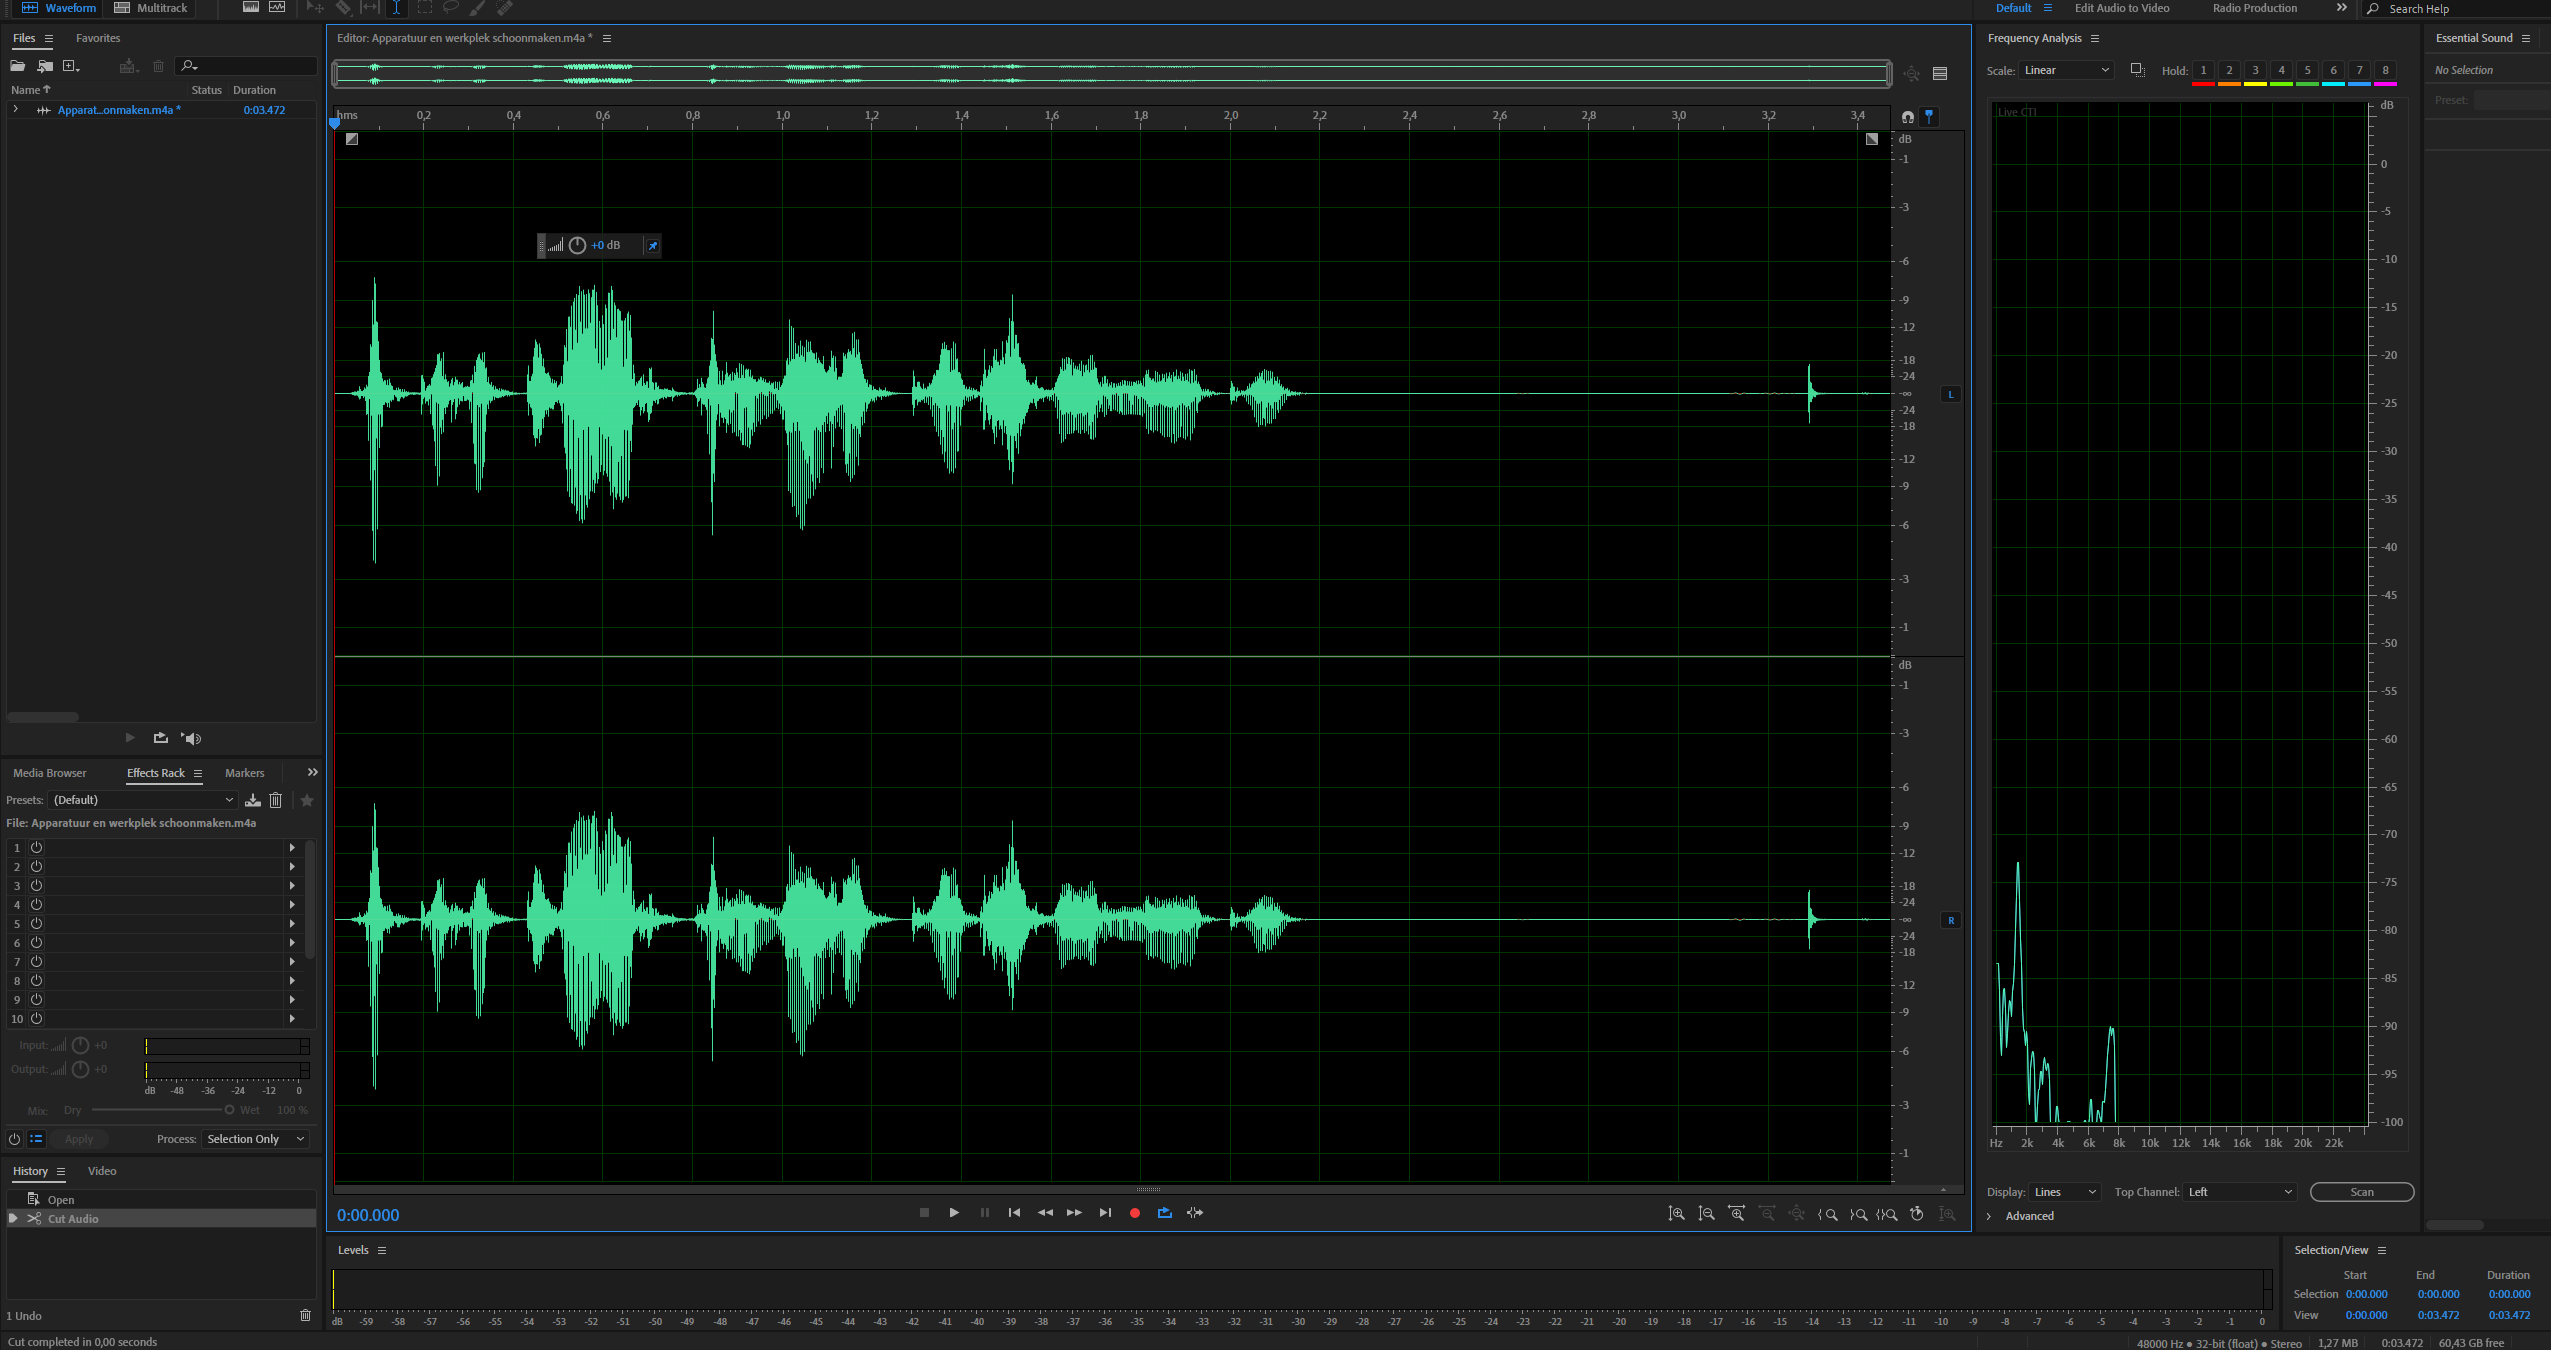Viewport: 2551px width, 1350px height.
Task: Toggle left channel L enable button
Action: click(x=1950, y=394)
